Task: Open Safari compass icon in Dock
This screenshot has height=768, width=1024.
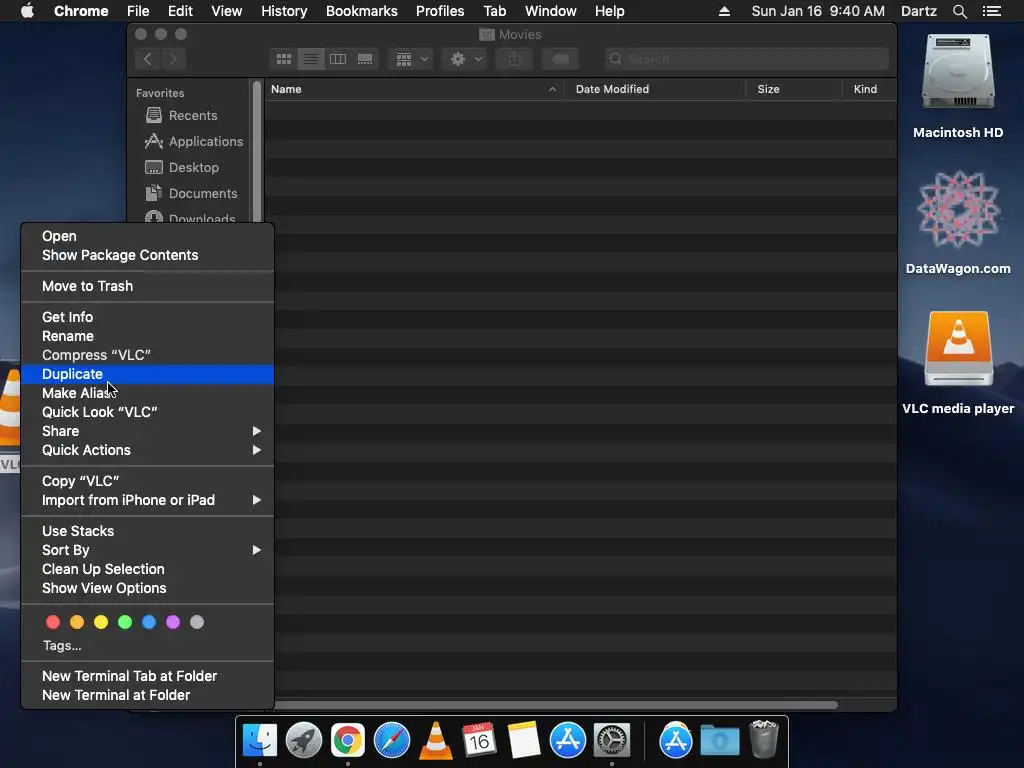Action: pyautogui.click(x=392, y=740)
